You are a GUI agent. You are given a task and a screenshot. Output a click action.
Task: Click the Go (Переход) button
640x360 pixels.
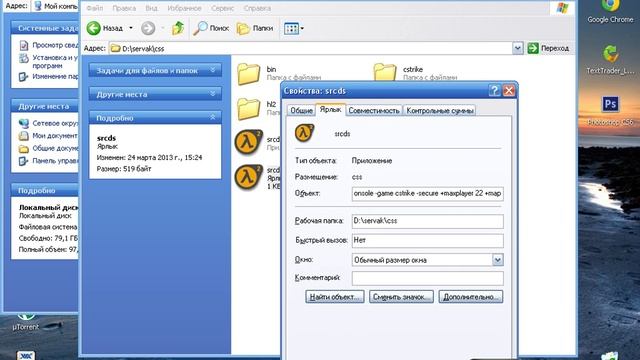548,48
